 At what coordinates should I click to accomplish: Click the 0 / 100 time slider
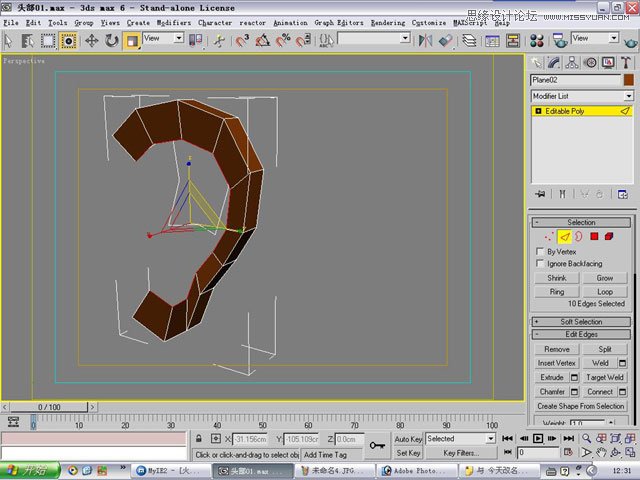49,407
